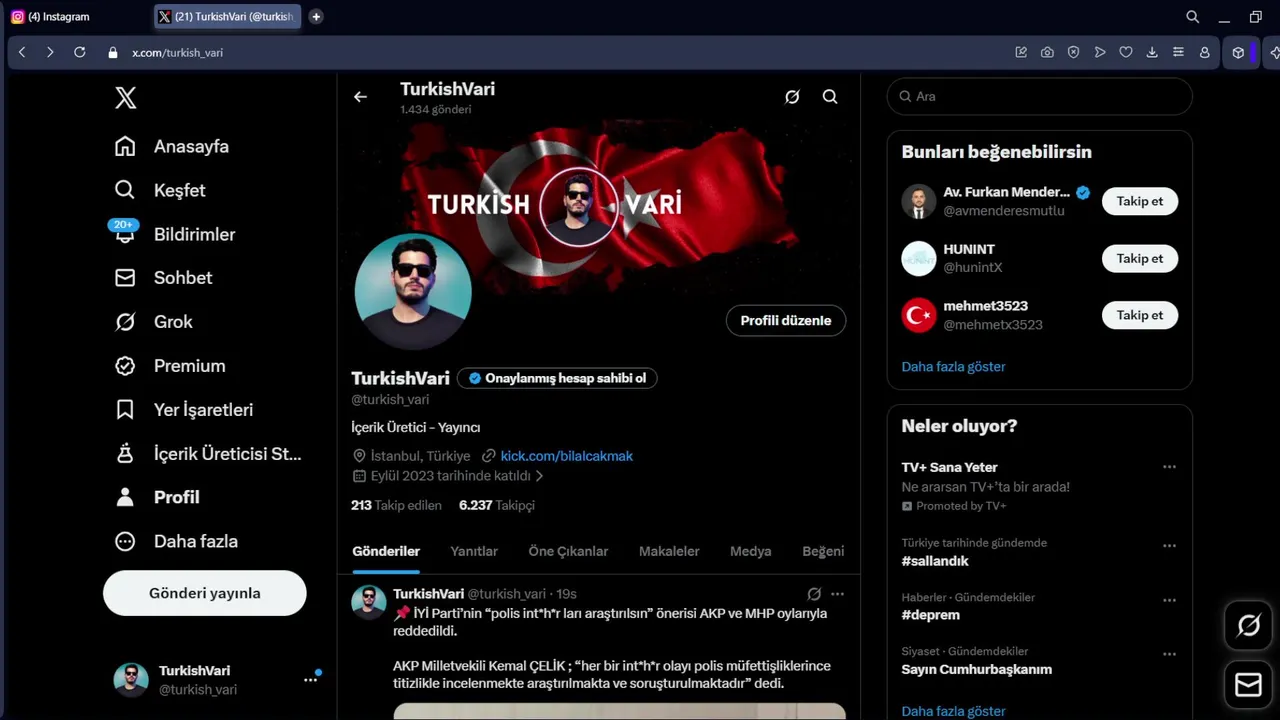Image resolution: width=1280 pixels, height=720 pixels.
Task: Open options for #deprem trend
Action: (x=1169, y=600)
